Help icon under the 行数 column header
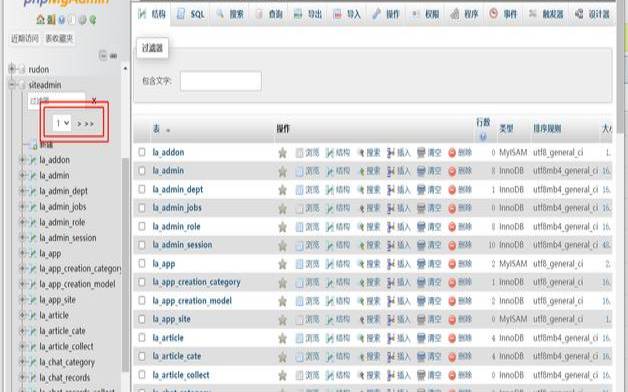The width and height of the screenshot is (628, 392). coord(483,137)
